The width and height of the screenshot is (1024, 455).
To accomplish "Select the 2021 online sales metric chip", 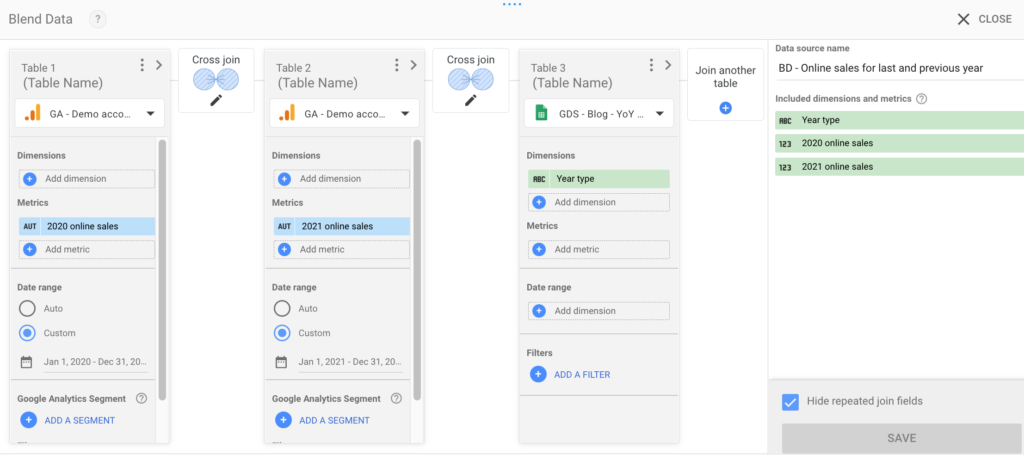I will tap(341, 227).
